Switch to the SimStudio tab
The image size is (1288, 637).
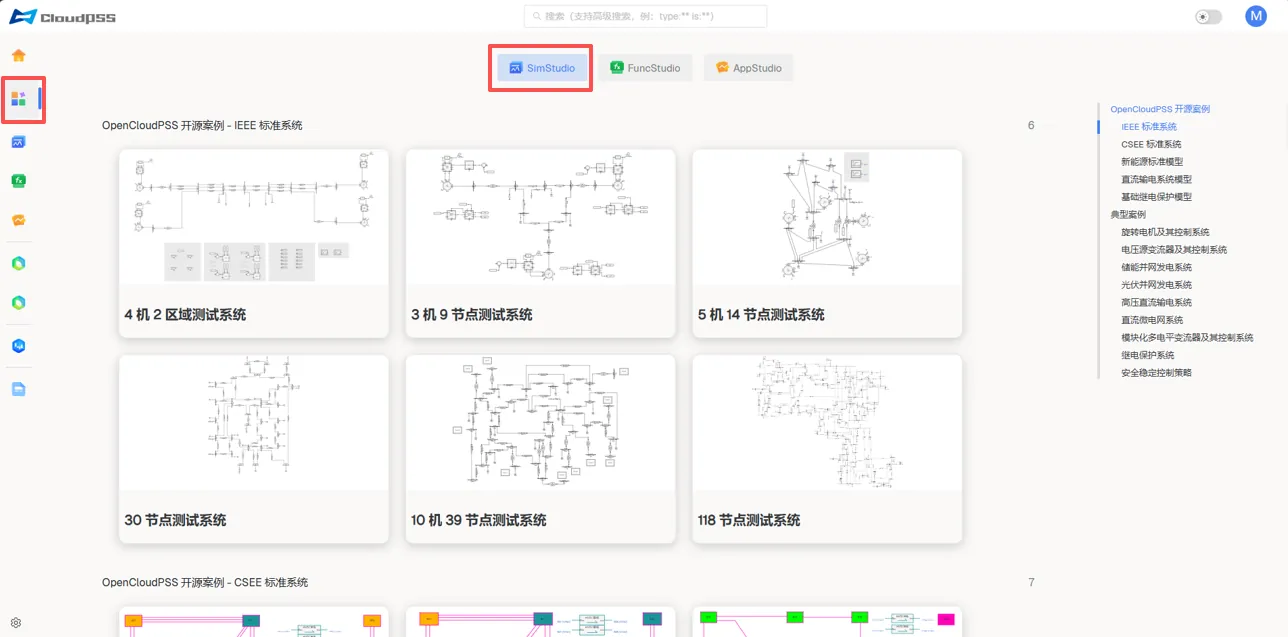pyautogui.click(x=542, y=68)
